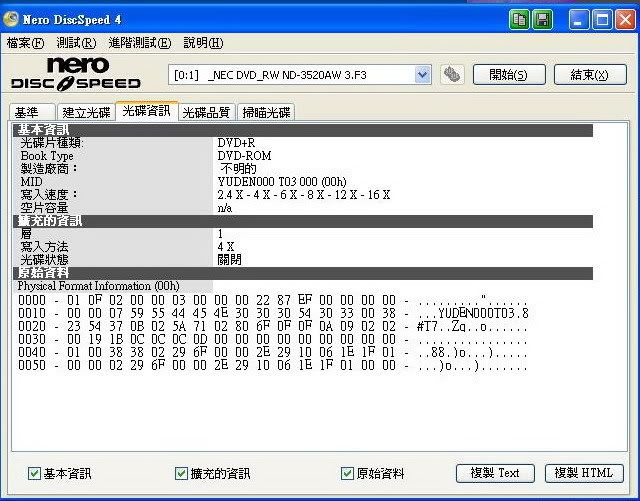Viewport: 640px width, 501px height.
Task: Click the 空片容量 label
Action: click(x=44, y=208)
